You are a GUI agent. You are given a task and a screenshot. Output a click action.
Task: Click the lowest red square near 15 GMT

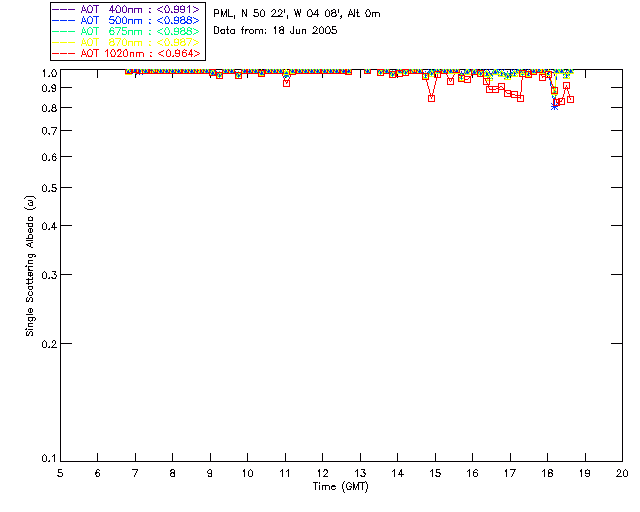pyautogui.click(x=431, y=98)
